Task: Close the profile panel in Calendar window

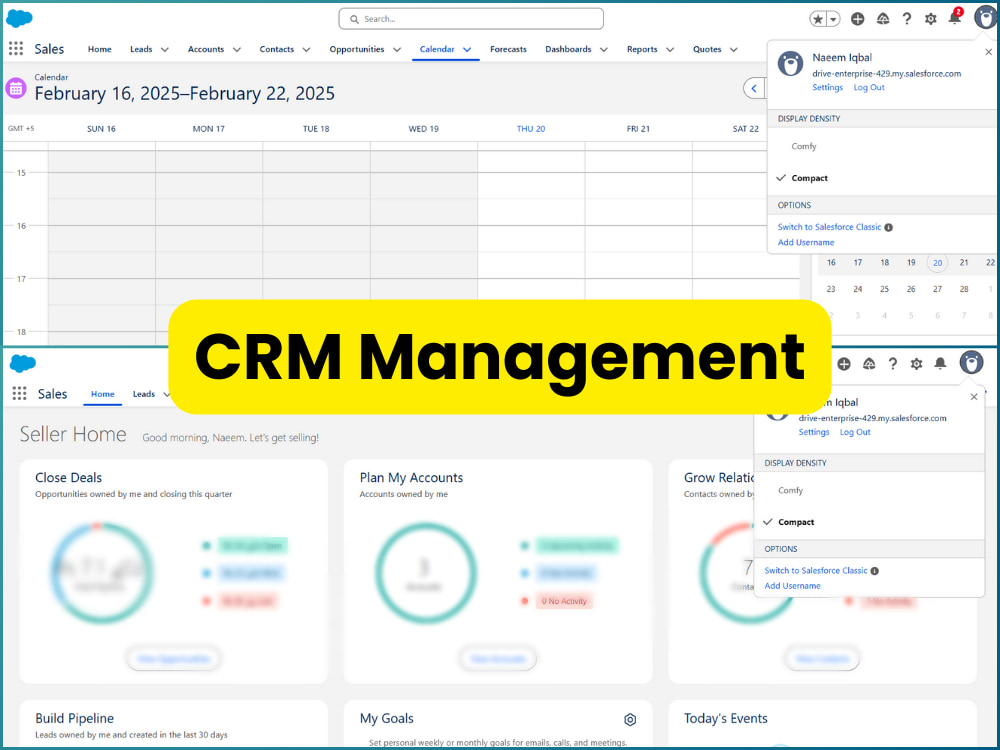Action: (989, 52)
